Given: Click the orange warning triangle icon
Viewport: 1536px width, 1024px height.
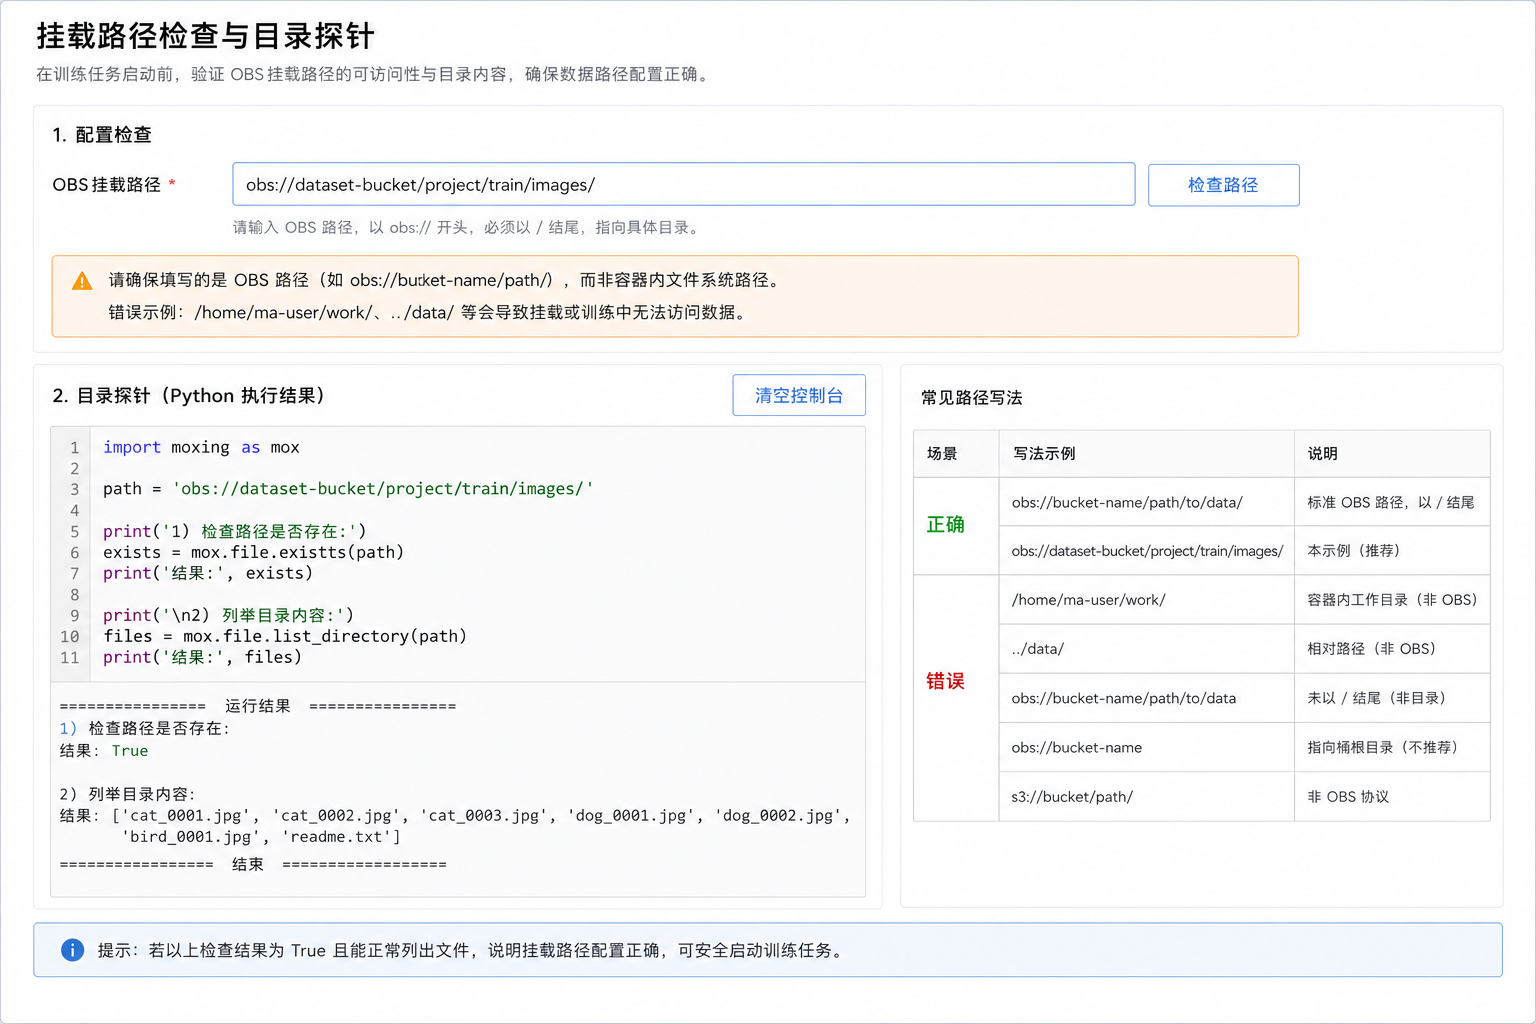Looking at the screenshot, I should (x=82, y=281).
